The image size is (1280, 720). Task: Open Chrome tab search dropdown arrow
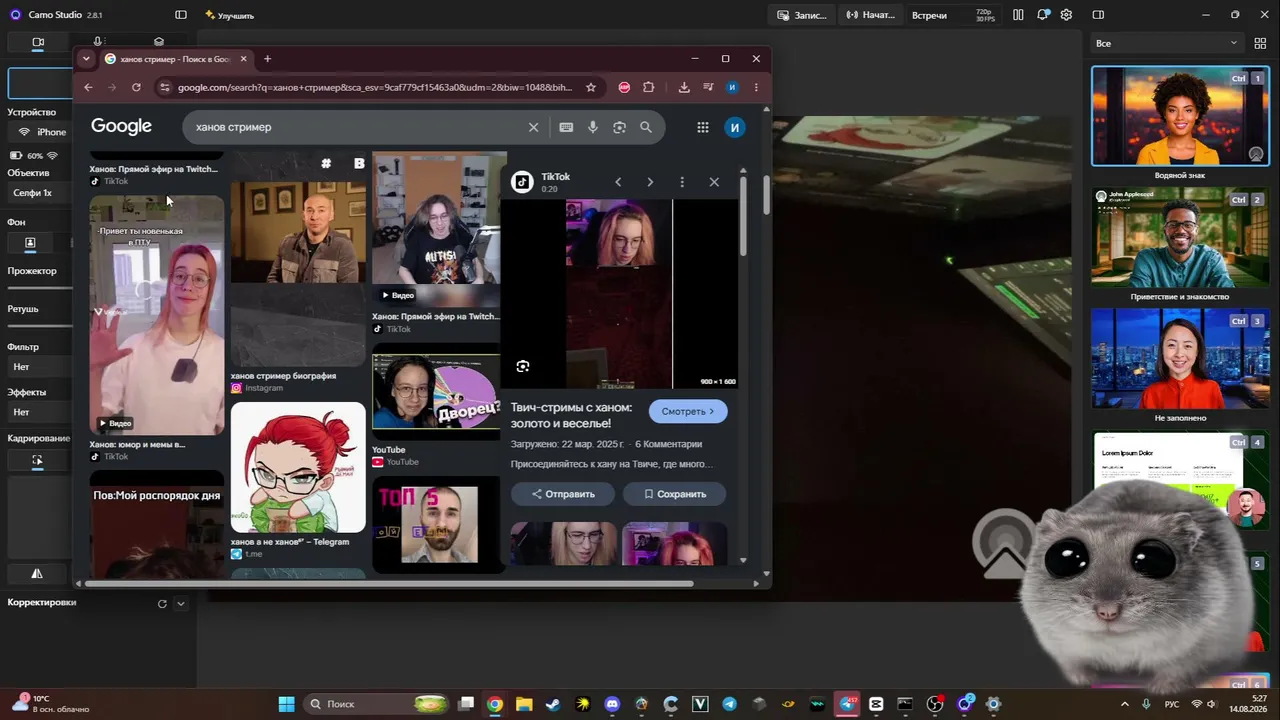tap(86, 59)
